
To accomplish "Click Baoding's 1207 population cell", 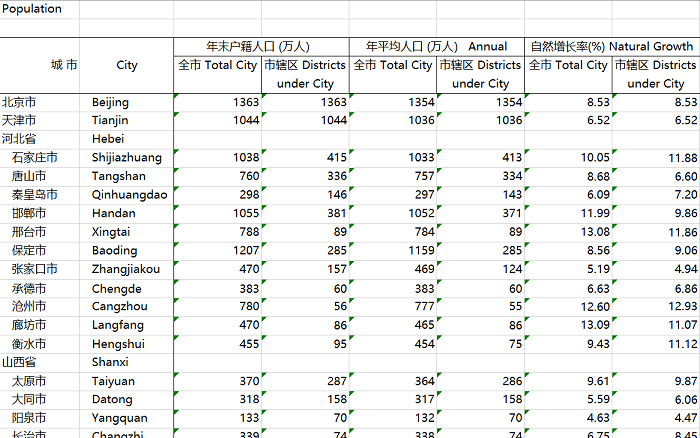I will (217, 251).
